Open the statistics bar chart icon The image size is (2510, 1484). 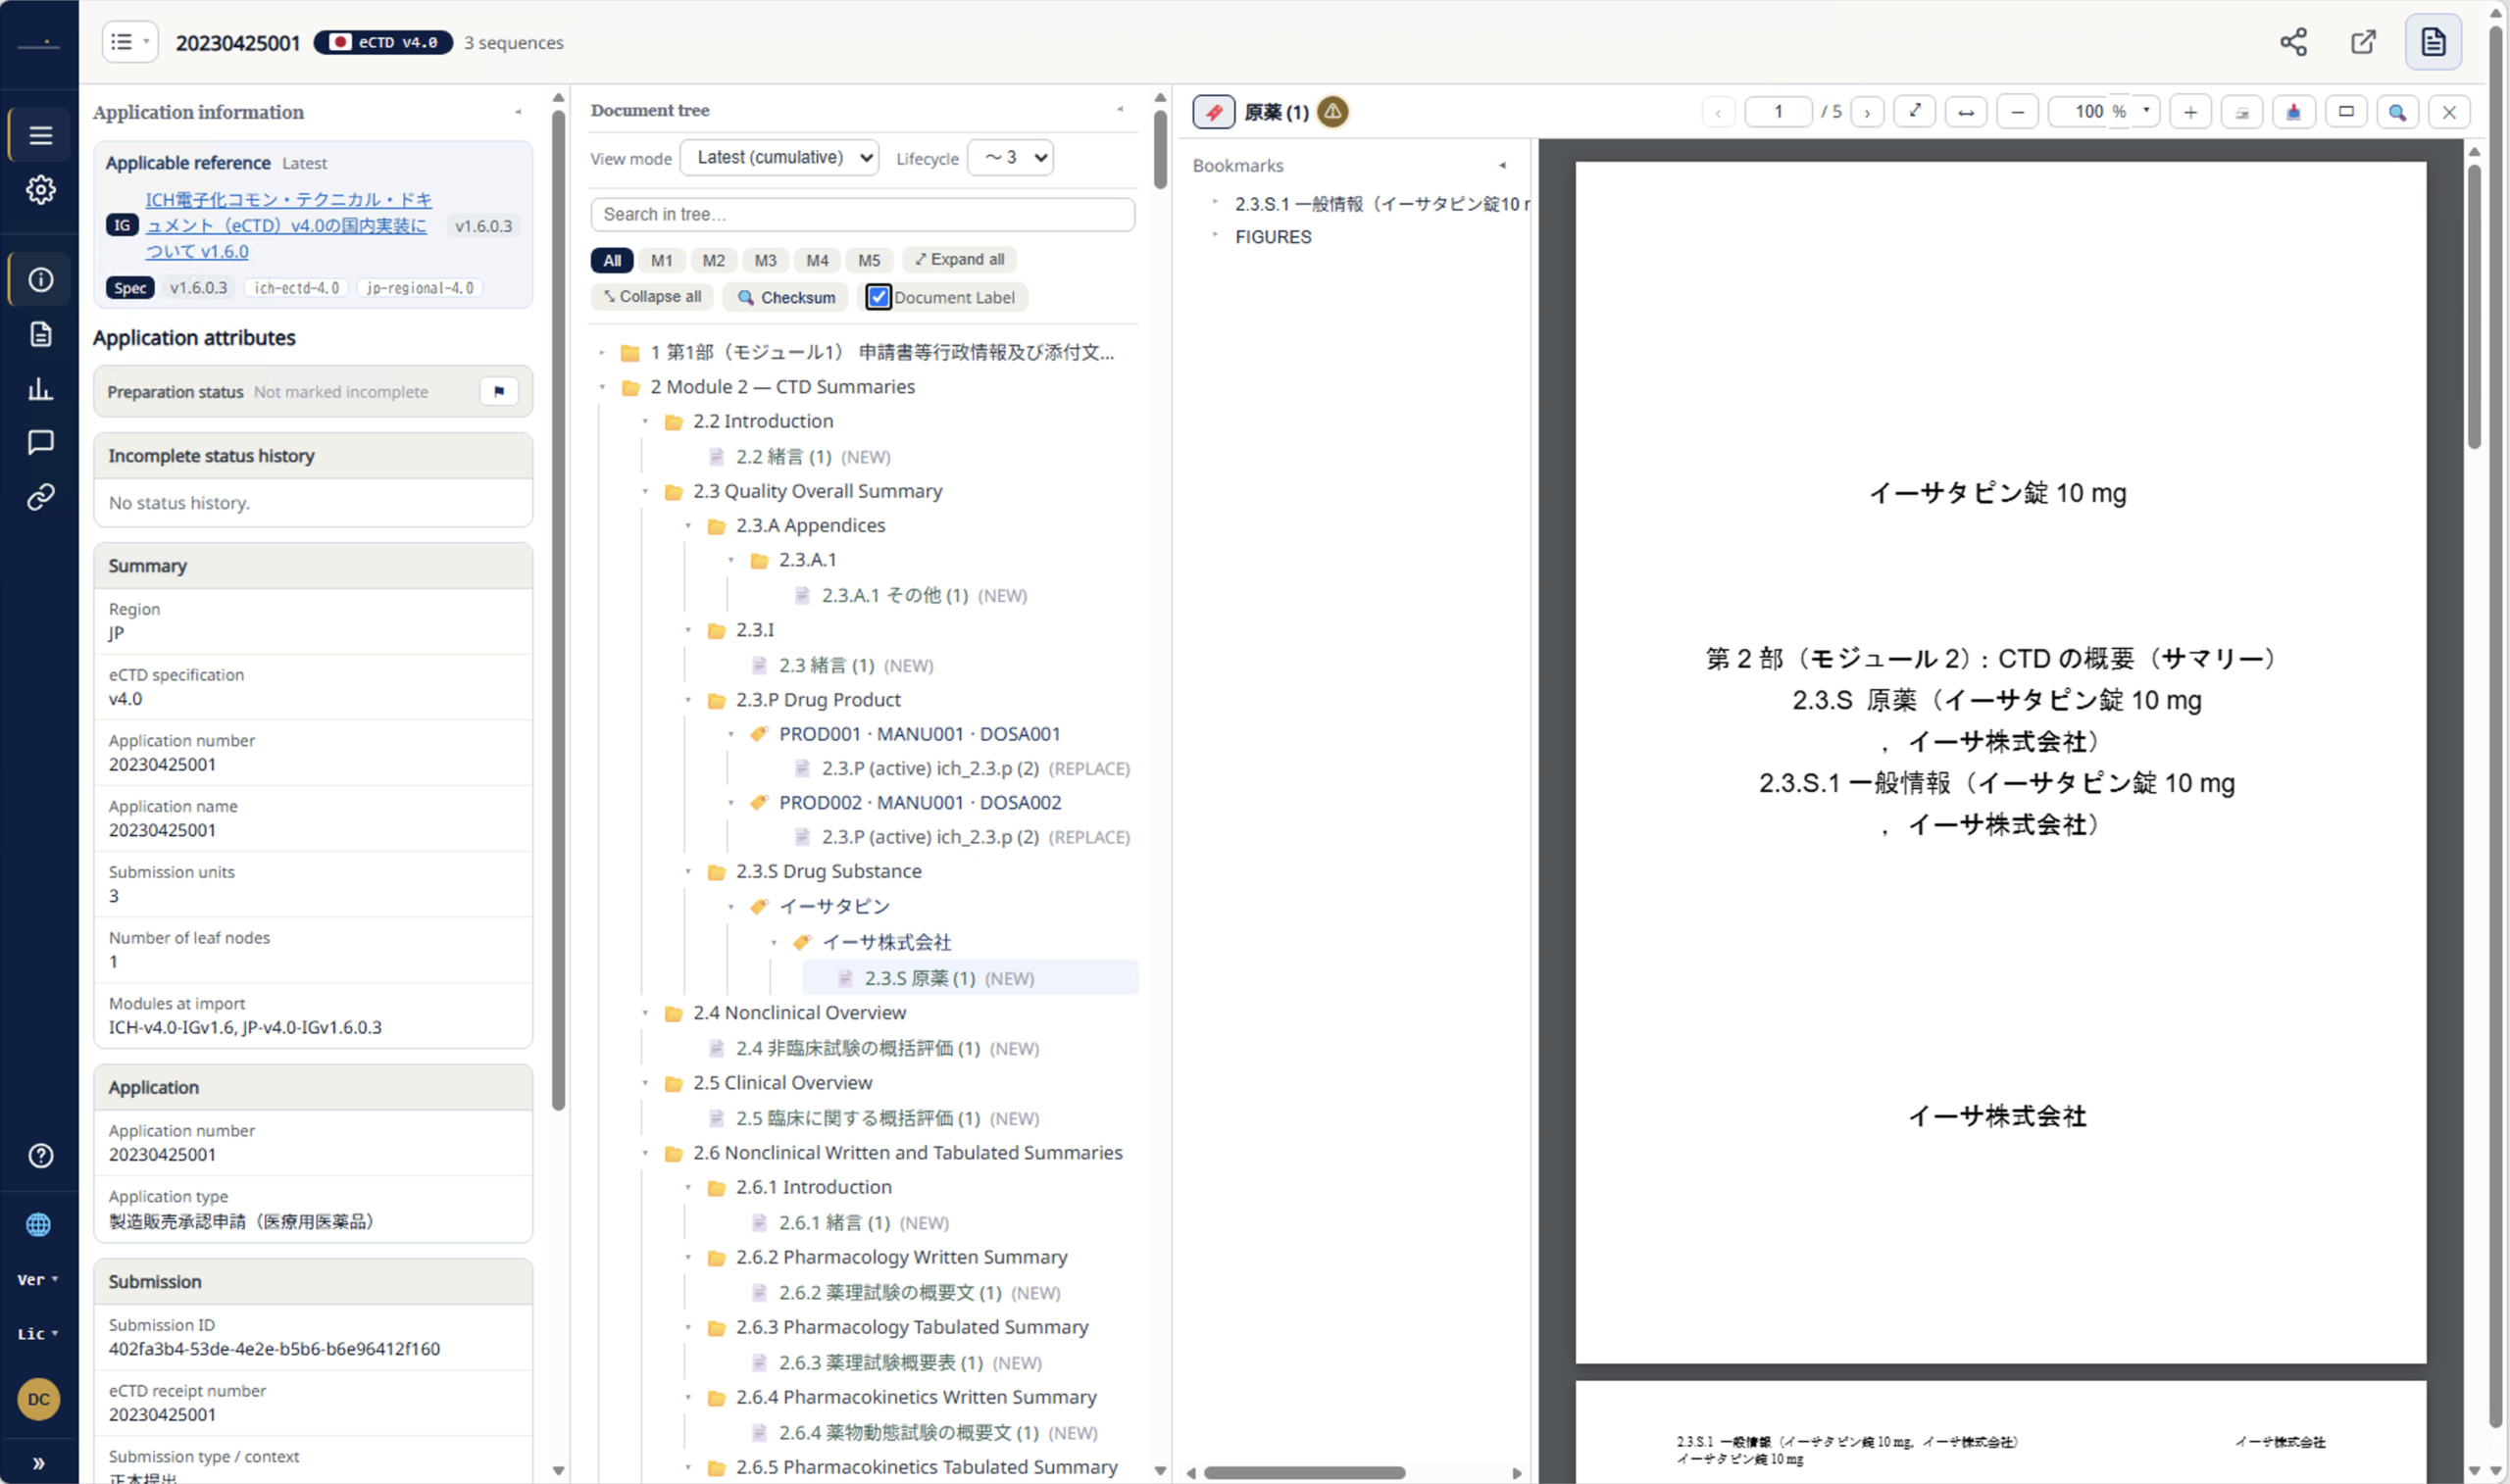coord(40,388)
